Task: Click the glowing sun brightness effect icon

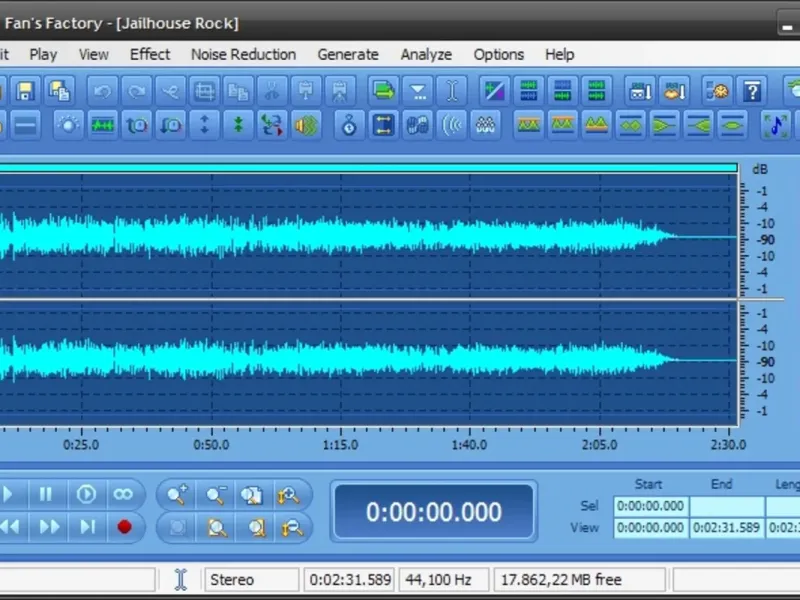Action: [68, 125]
